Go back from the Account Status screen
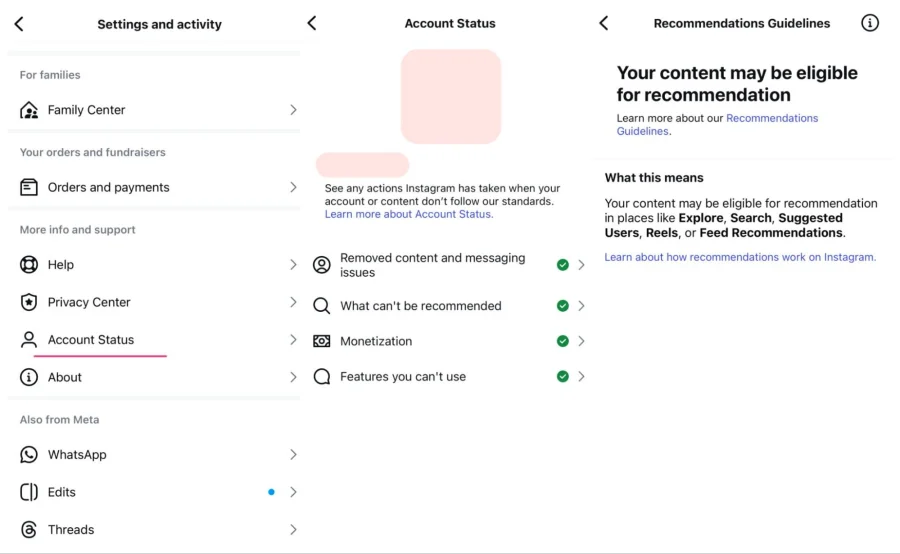900x554 pixels. pyautogui.click(x=312, y=23)
